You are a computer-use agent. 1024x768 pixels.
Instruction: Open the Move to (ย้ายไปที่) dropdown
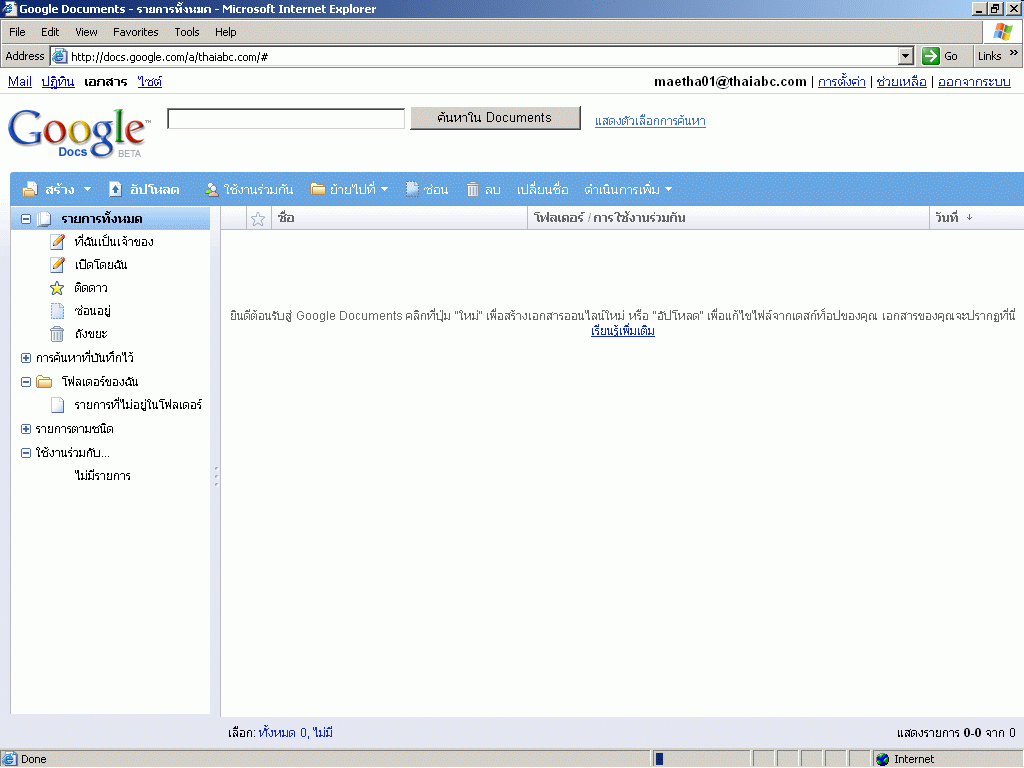[x=350, y=189]
